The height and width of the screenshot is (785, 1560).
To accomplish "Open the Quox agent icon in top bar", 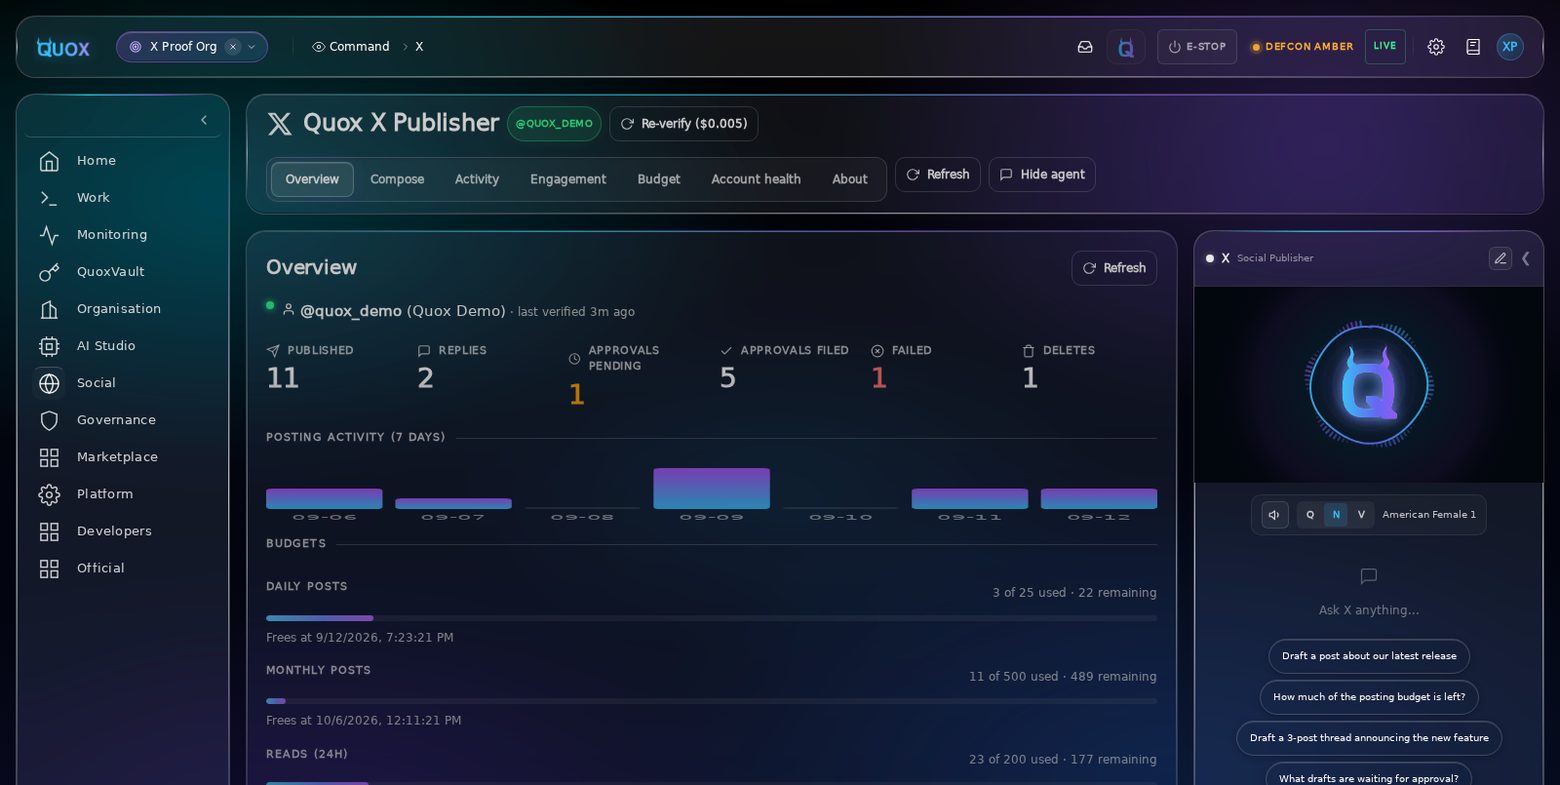I will (x=1126, y=47).
